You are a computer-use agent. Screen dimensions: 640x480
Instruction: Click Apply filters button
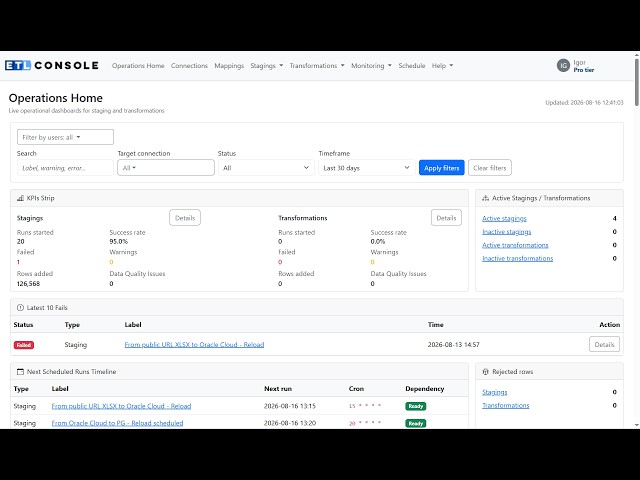pos(442,168)
